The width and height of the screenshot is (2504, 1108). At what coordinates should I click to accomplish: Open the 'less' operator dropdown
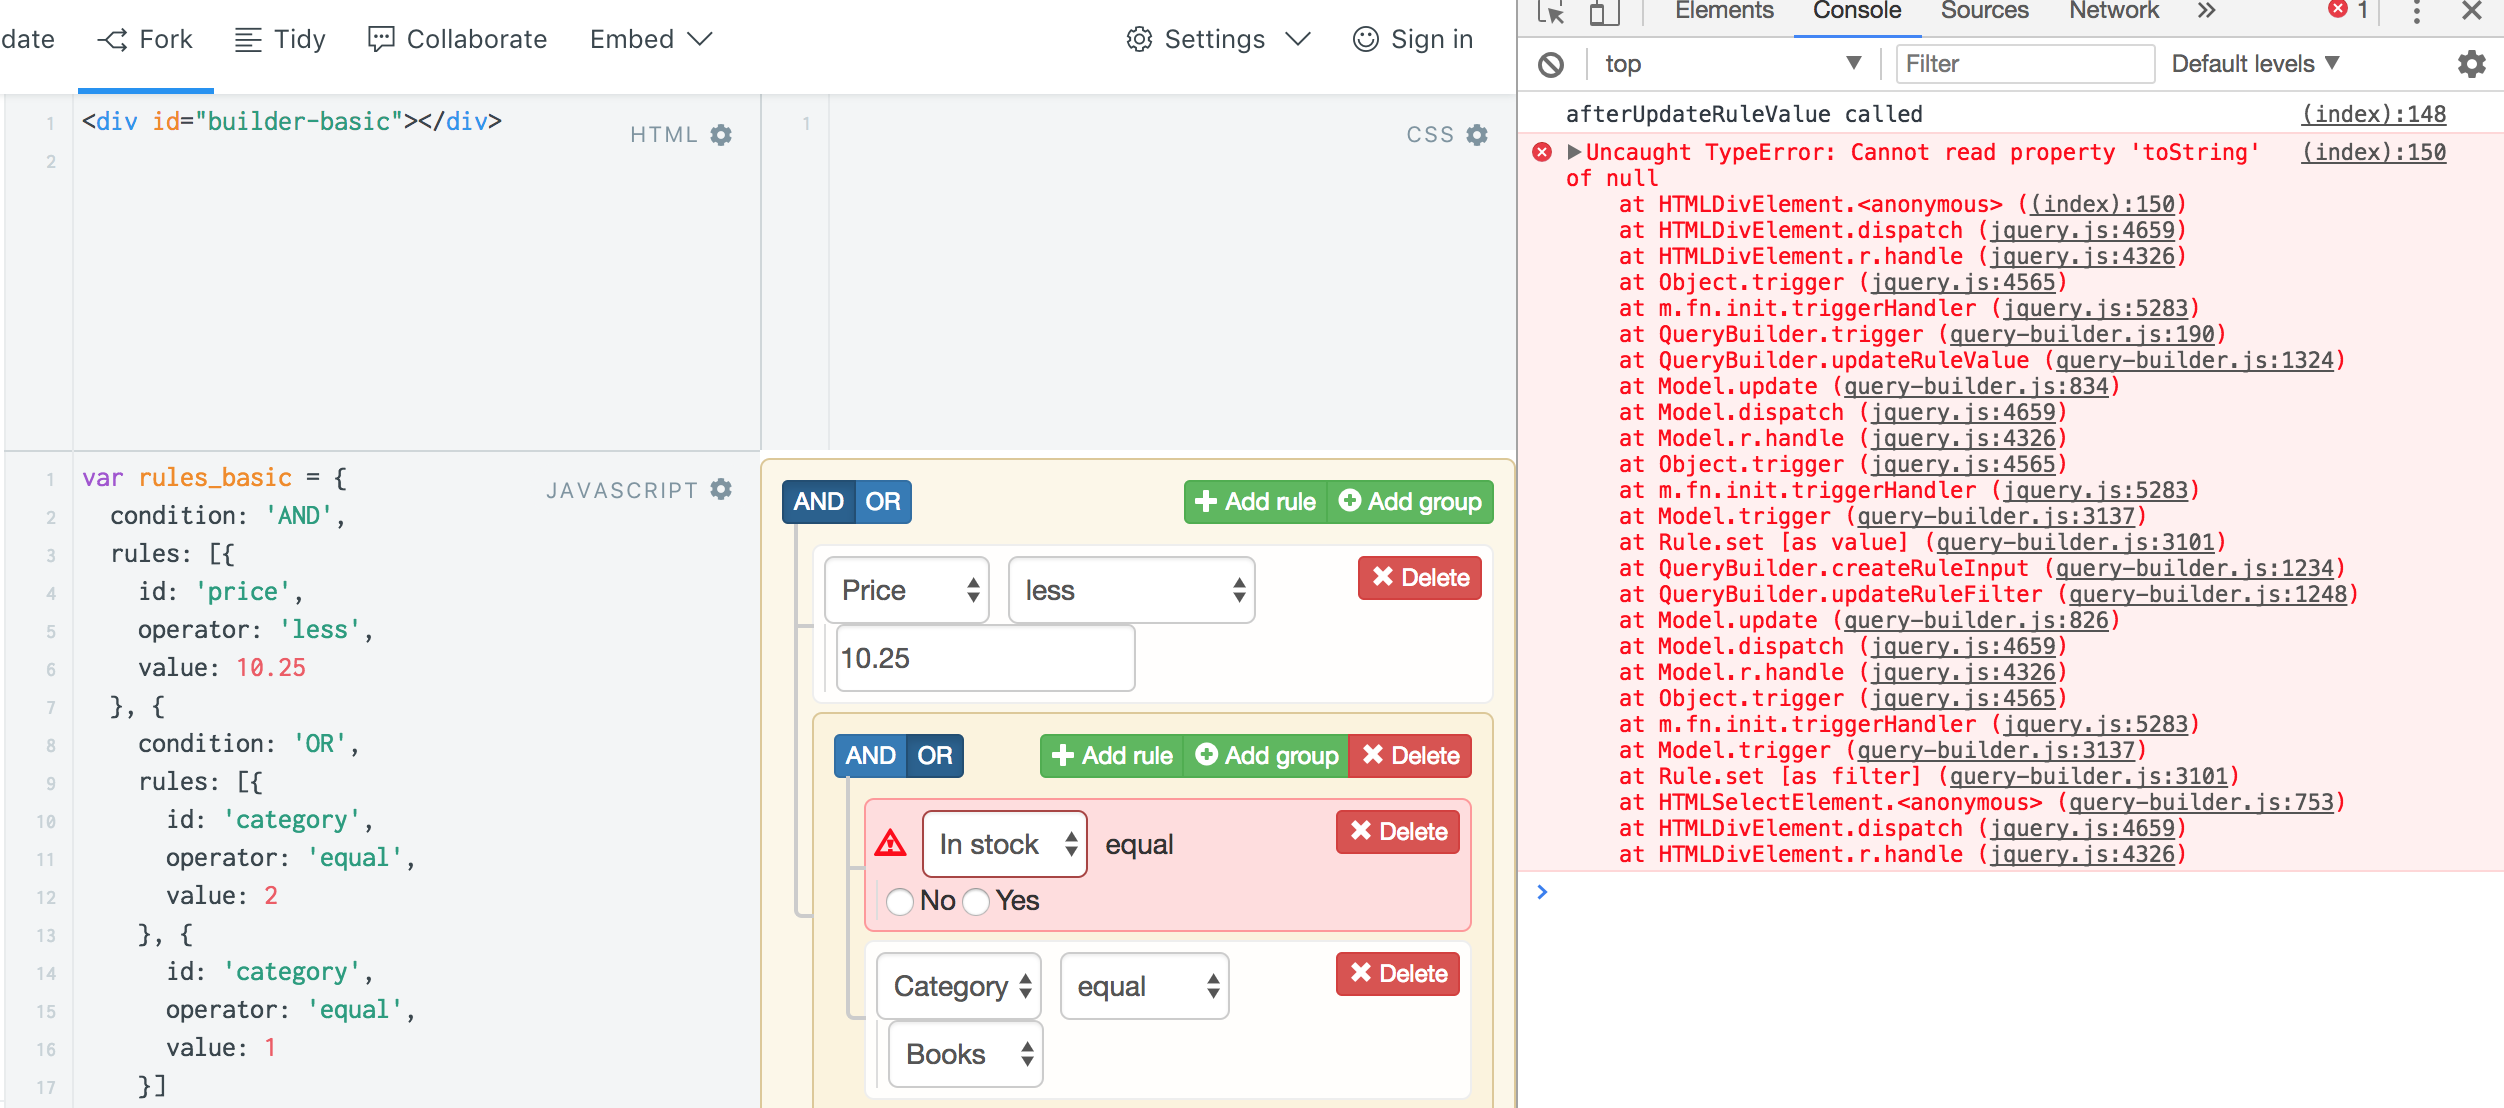(1132, 590)
